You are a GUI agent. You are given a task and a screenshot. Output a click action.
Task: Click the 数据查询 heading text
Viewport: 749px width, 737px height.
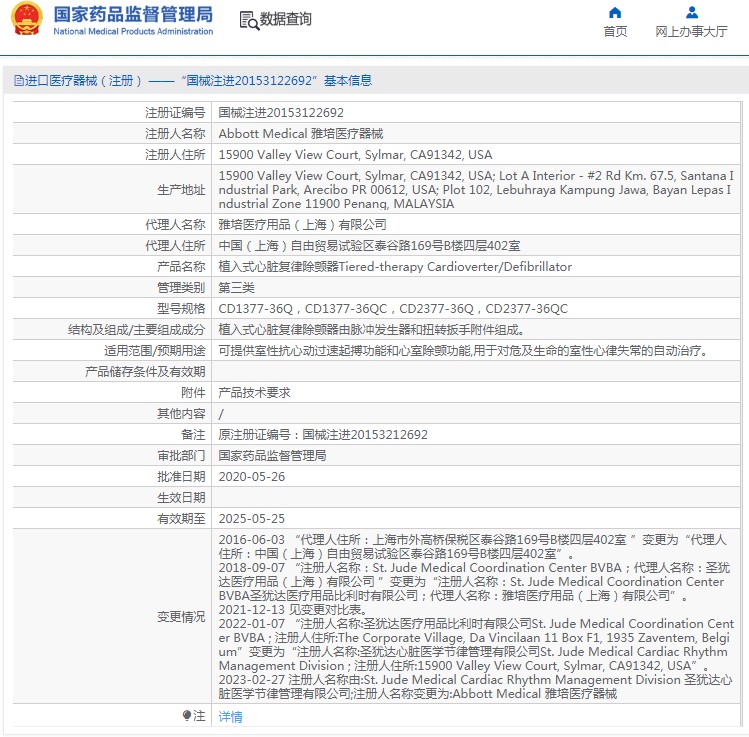pyautogui.click(x=285, y=20)
